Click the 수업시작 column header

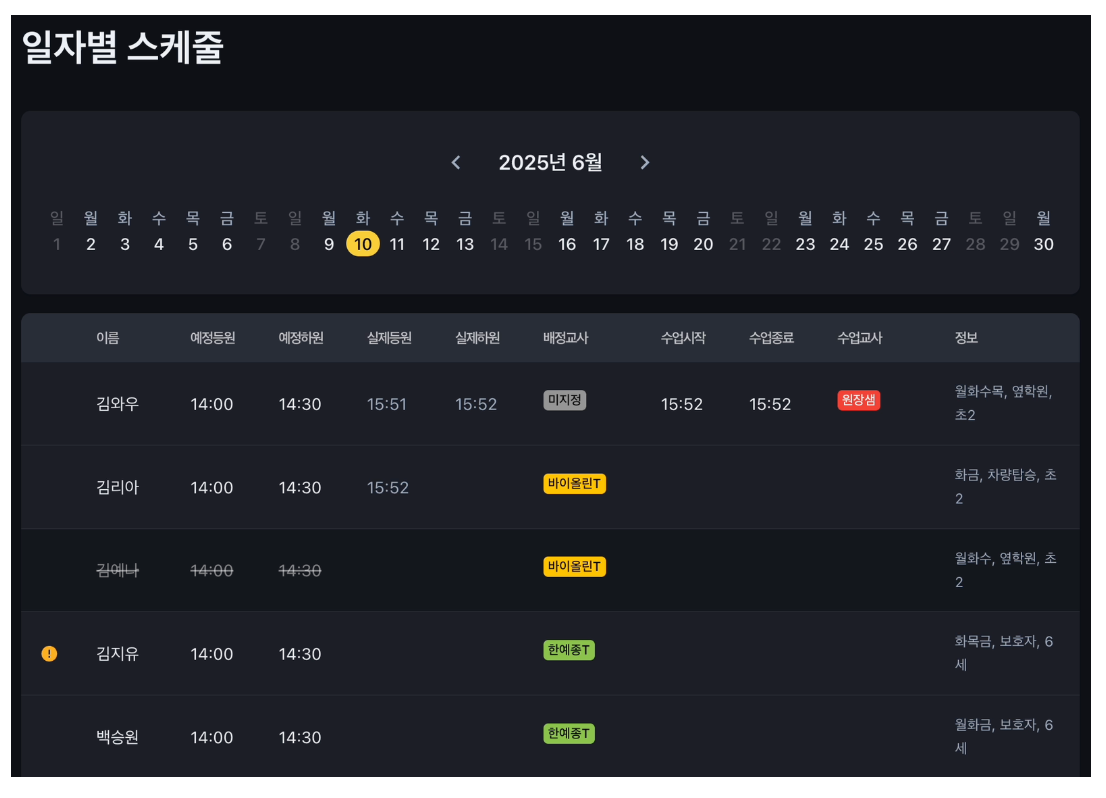(x=683, y=338)
